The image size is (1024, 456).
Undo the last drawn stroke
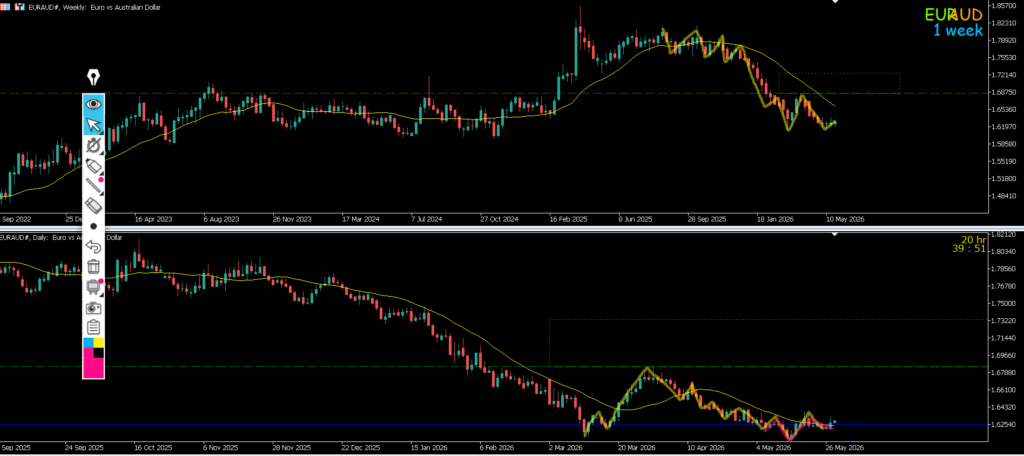(x=93, y=246)
